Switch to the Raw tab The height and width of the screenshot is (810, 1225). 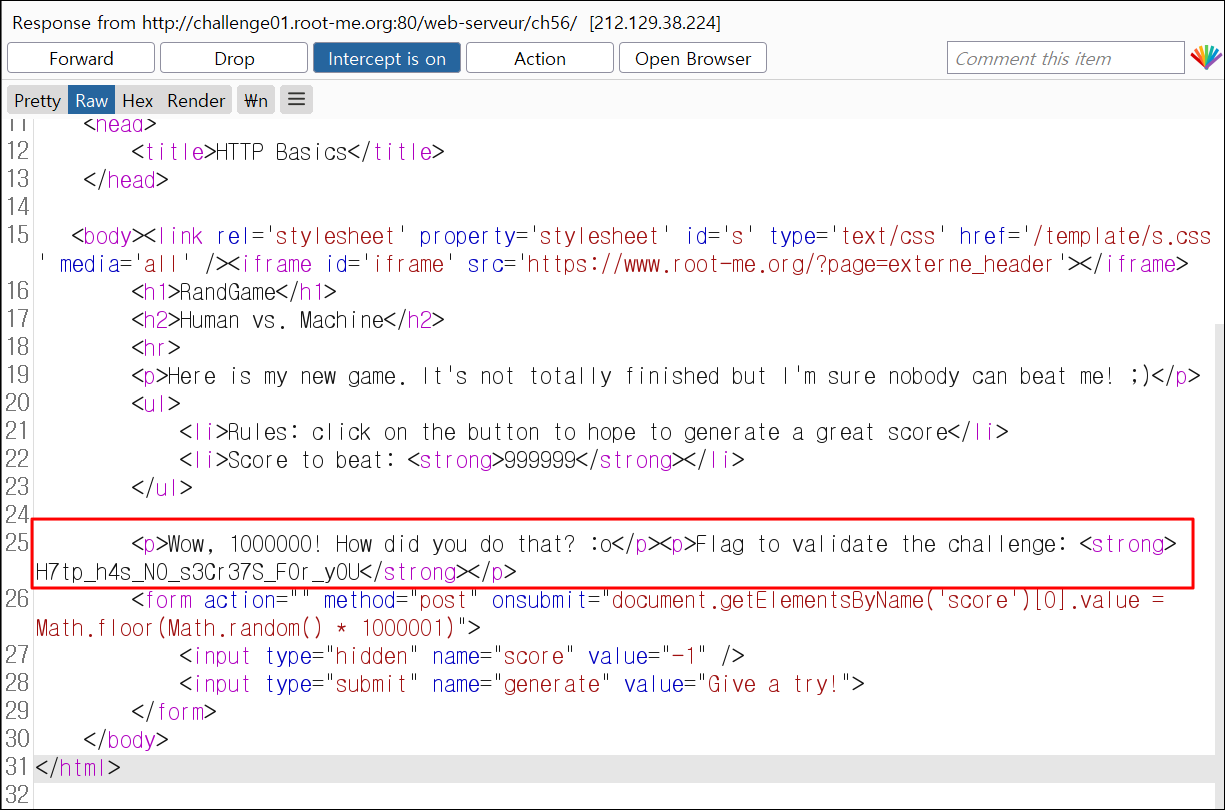click(x=92, y=100)
